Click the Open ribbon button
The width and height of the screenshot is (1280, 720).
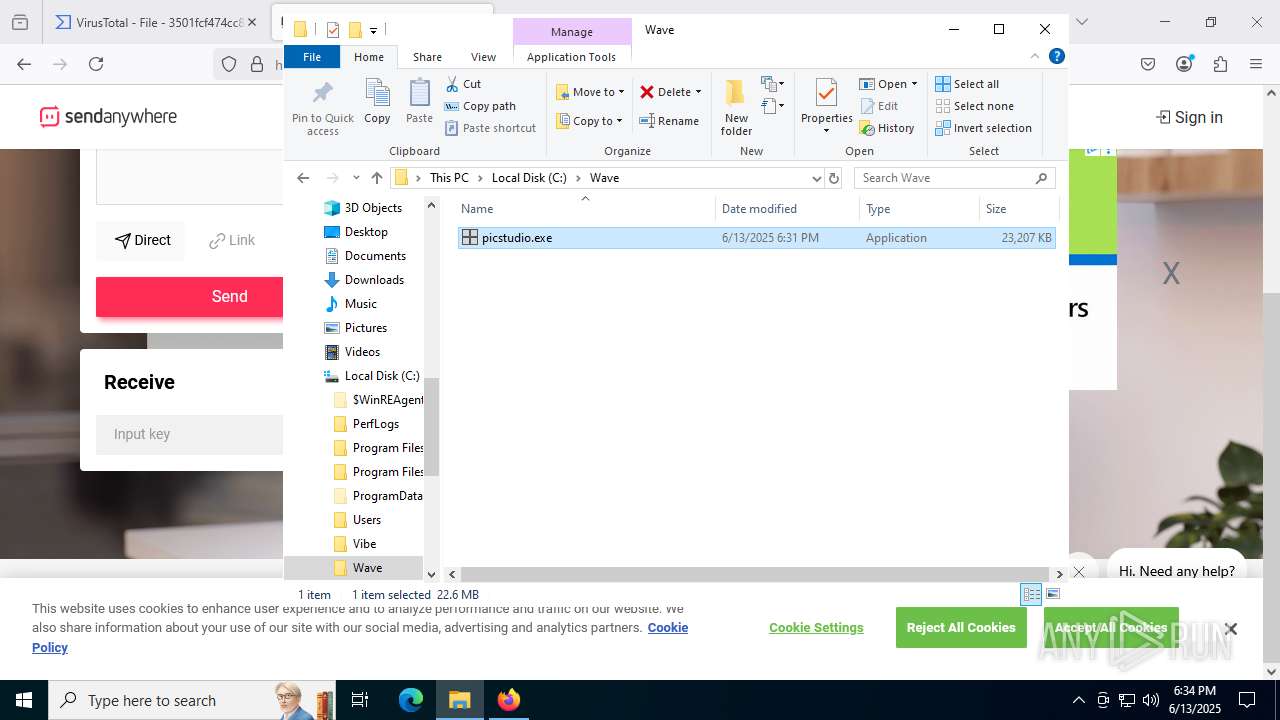click(888, 84)
